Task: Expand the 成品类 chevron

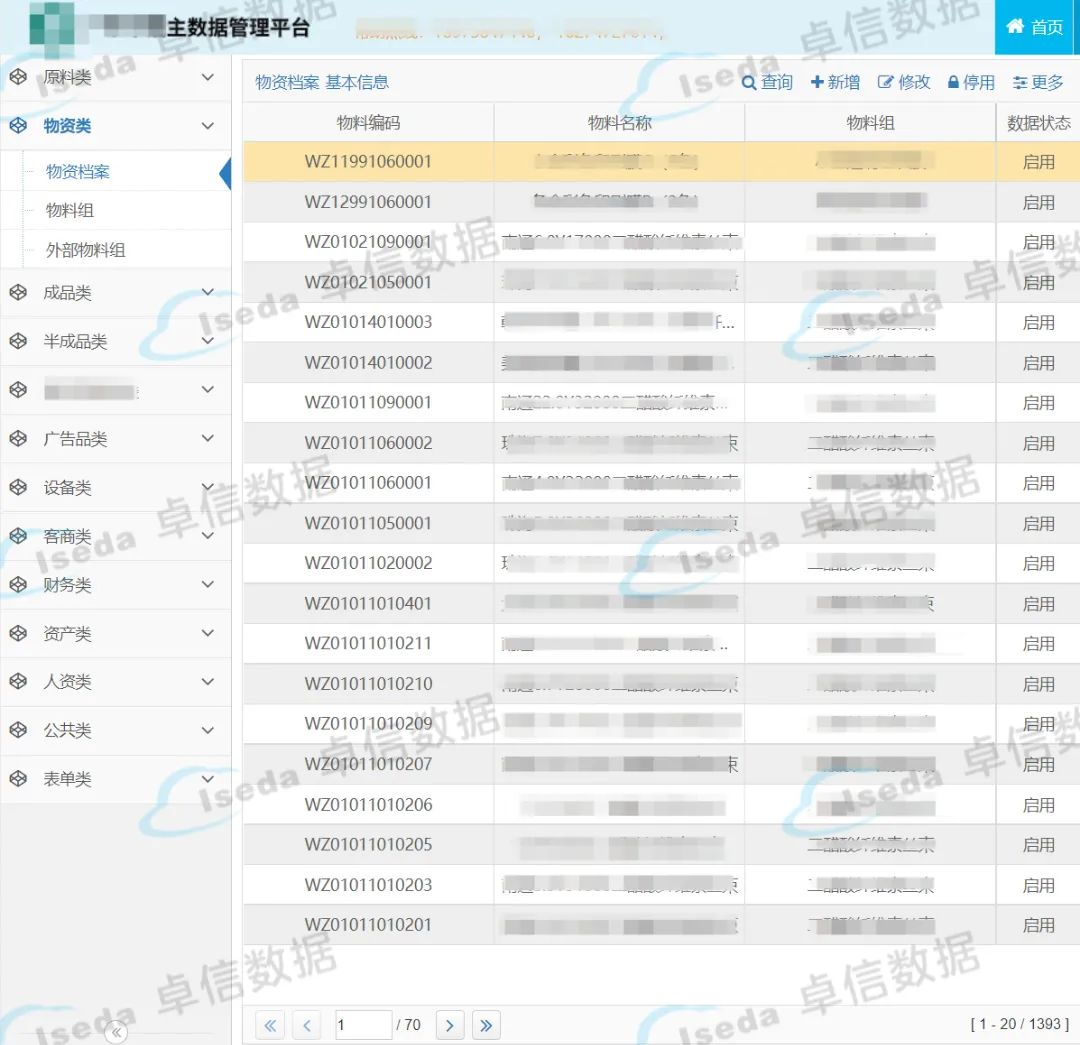Action: tap(208, 293)
